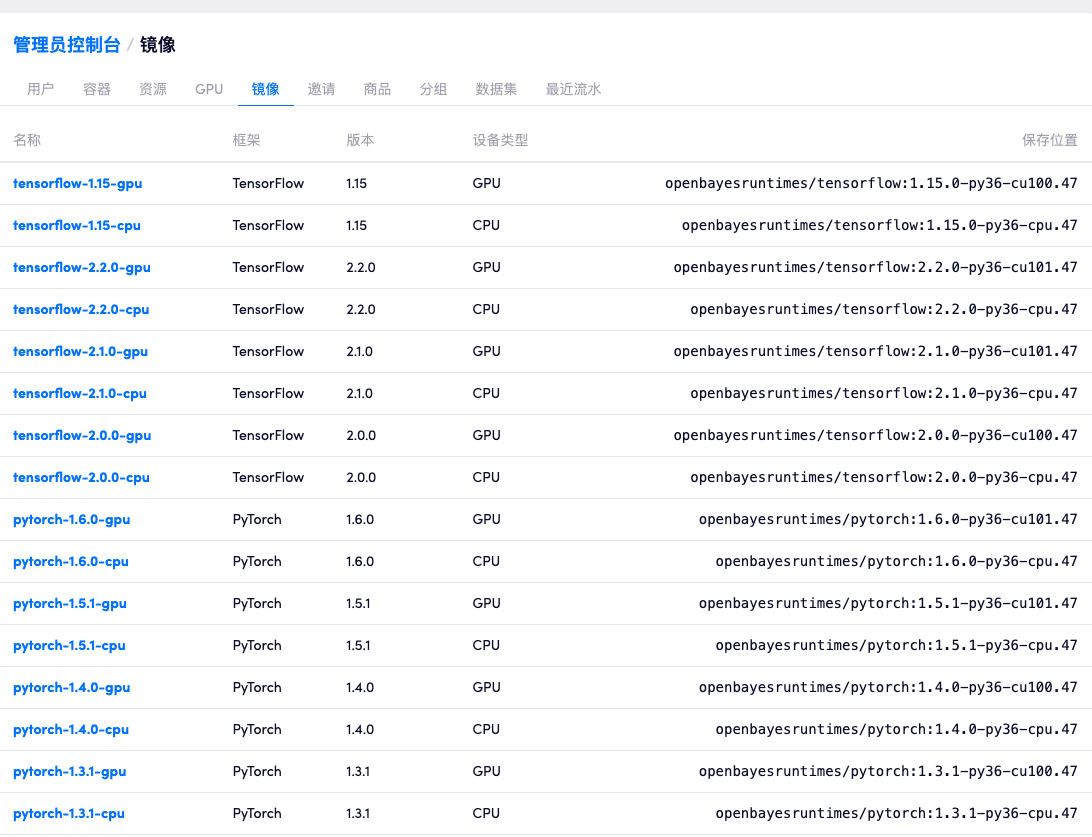1092x837 pixels.
Task: Open the 商品 tab
Action: pyautogui.click(x=377, y=89)
